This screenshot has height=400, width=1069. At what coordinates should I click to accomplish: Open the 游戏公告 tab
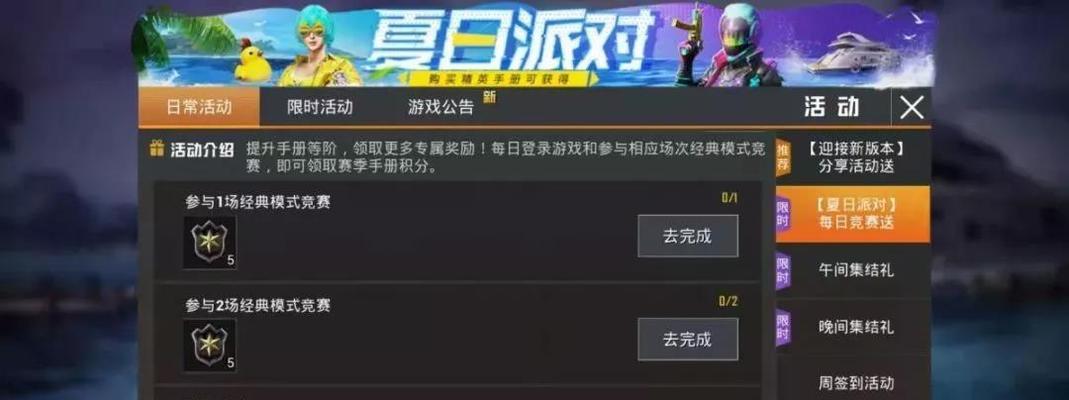coord(440,107)
